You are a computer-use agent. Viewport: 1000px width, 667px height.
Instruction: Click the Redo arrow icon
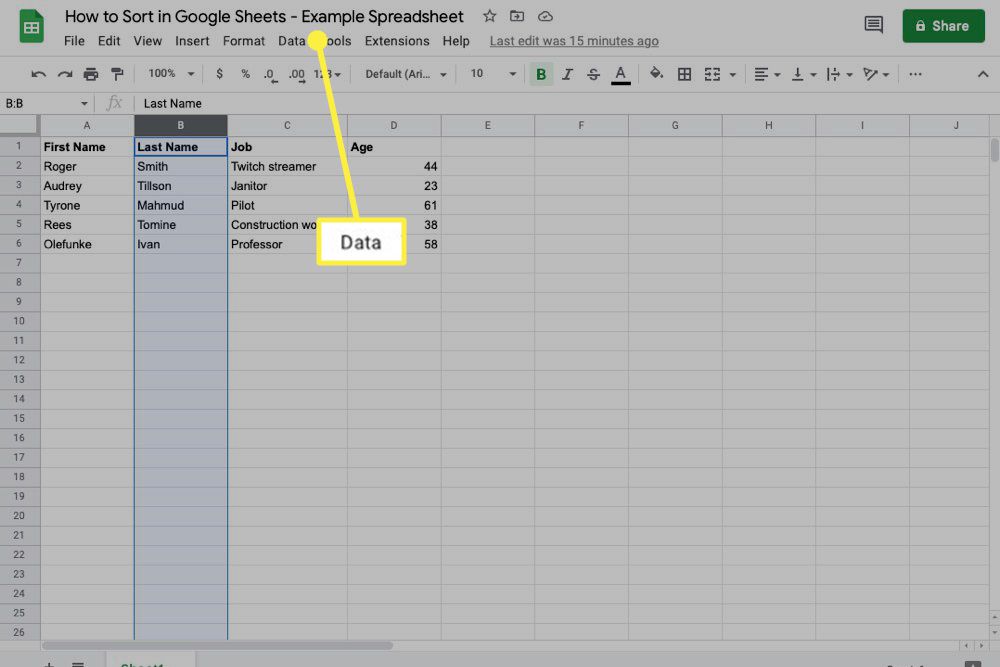64,75
